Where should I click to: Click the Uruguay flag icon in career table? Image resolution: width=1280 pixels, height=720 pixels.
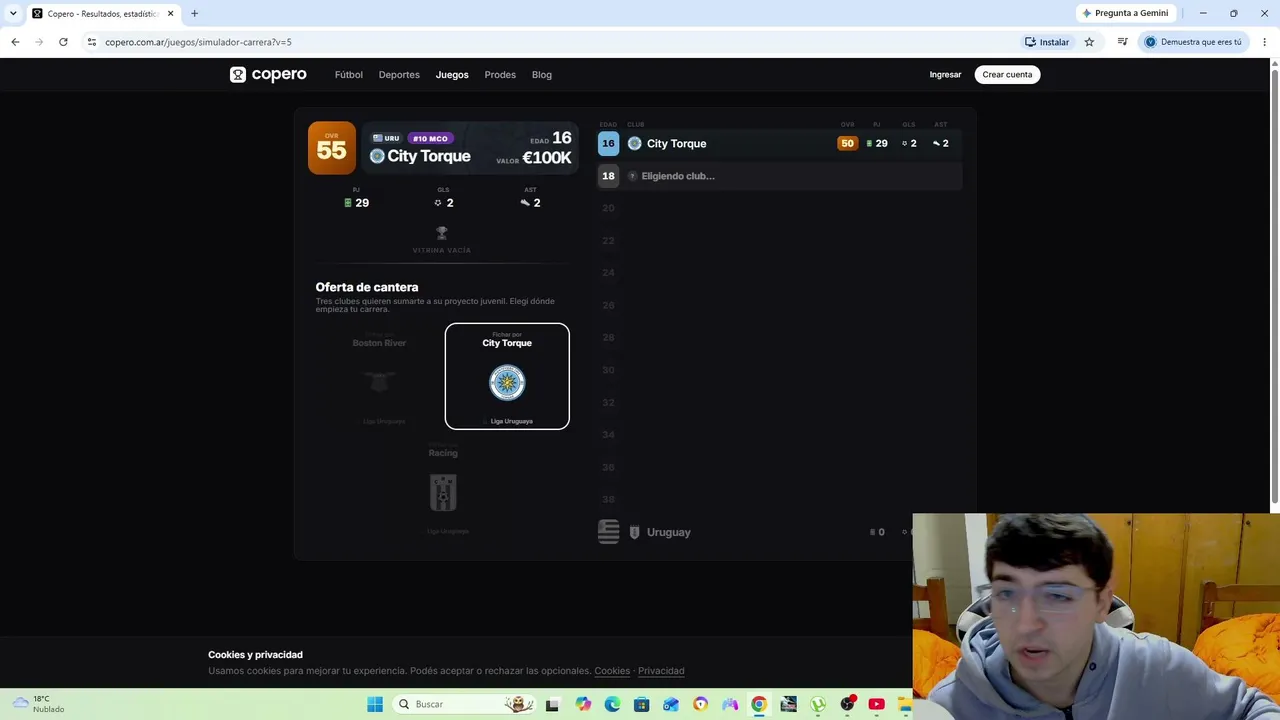(608, 532)
